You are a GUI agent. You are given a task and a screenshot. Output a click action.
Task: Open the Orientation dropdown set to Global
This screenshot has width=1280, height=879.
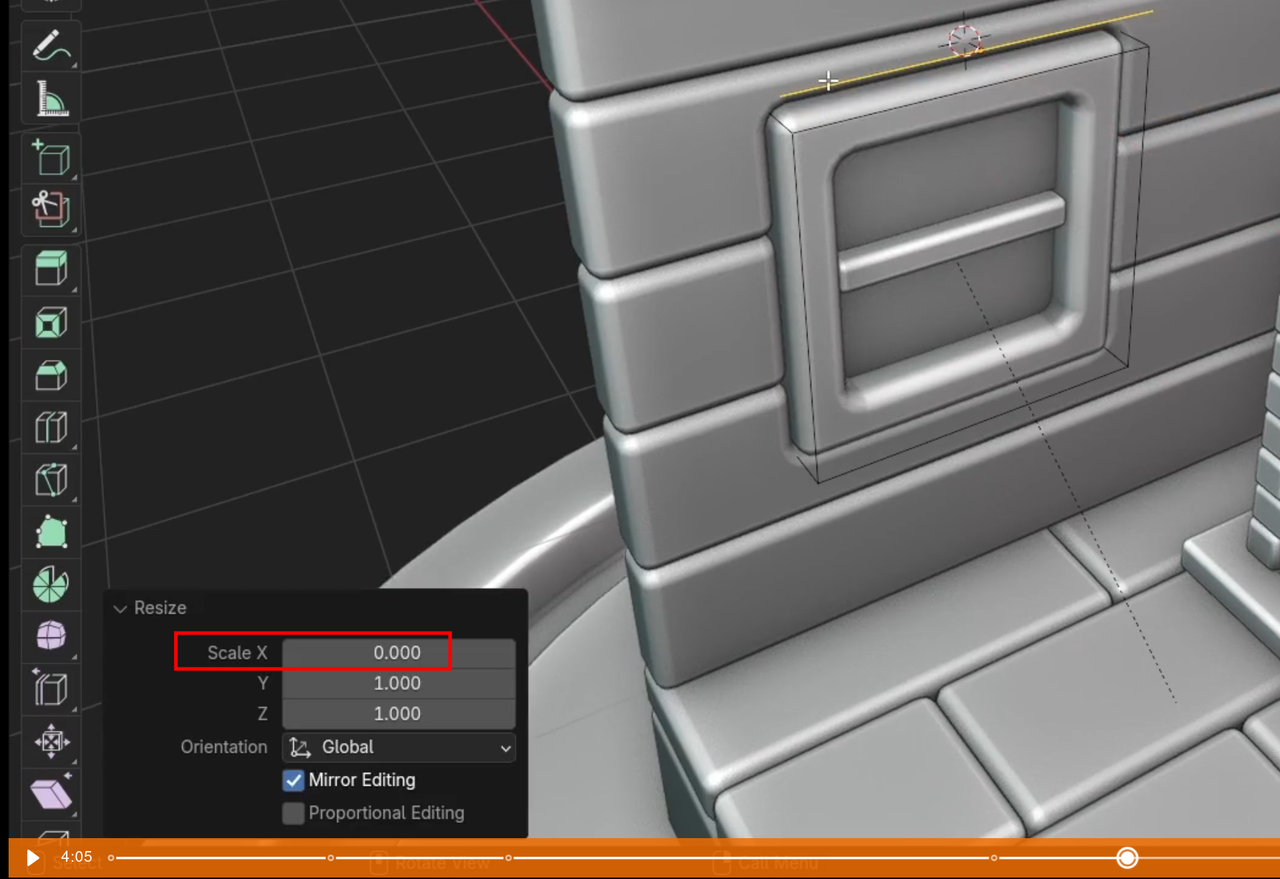398,747
